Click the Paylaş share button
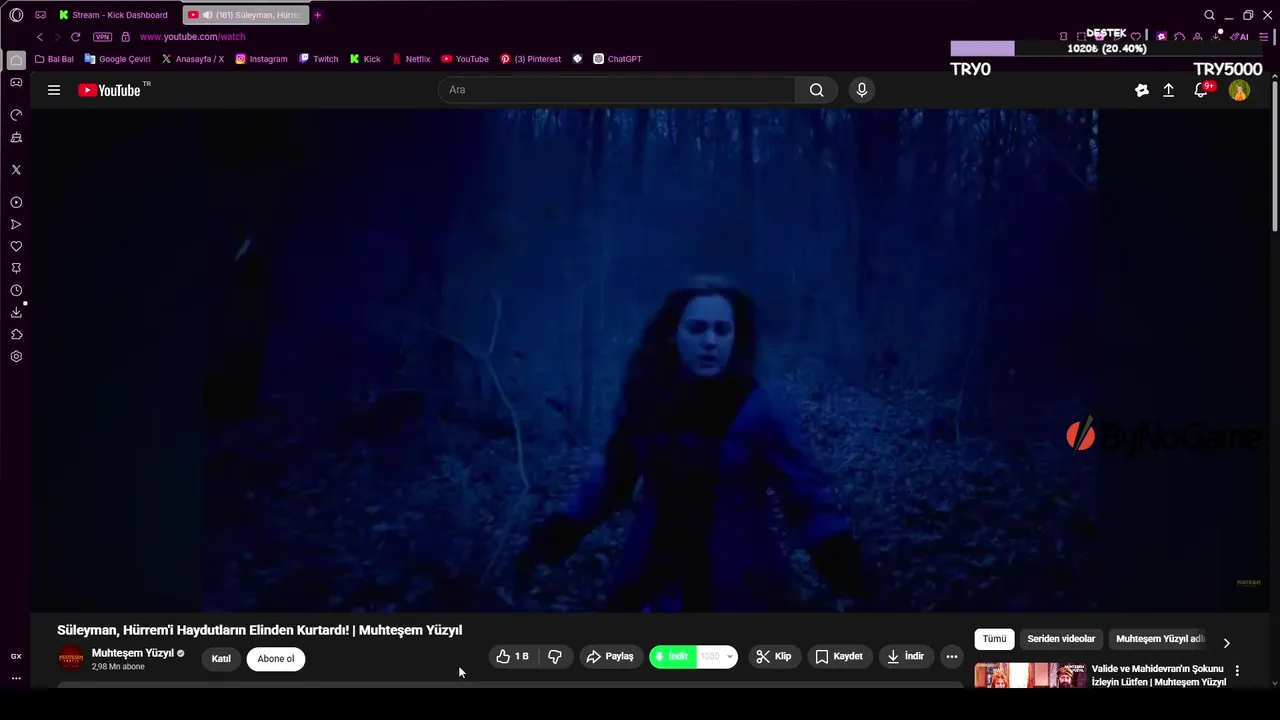The height and width of the screenshot is (720, 1280). (610, 657)
